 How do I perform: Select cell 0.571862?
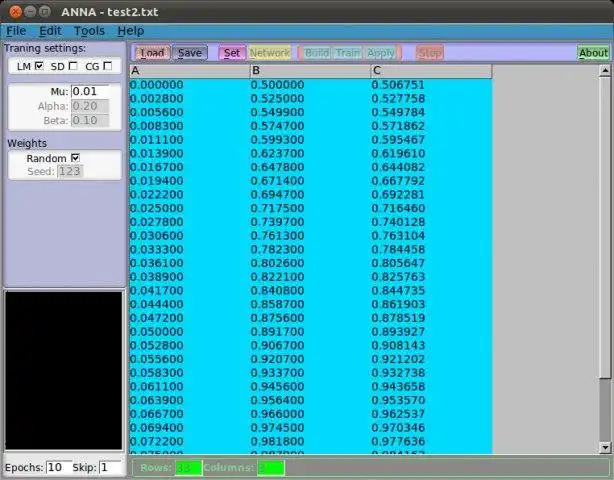tap(398, 126)
